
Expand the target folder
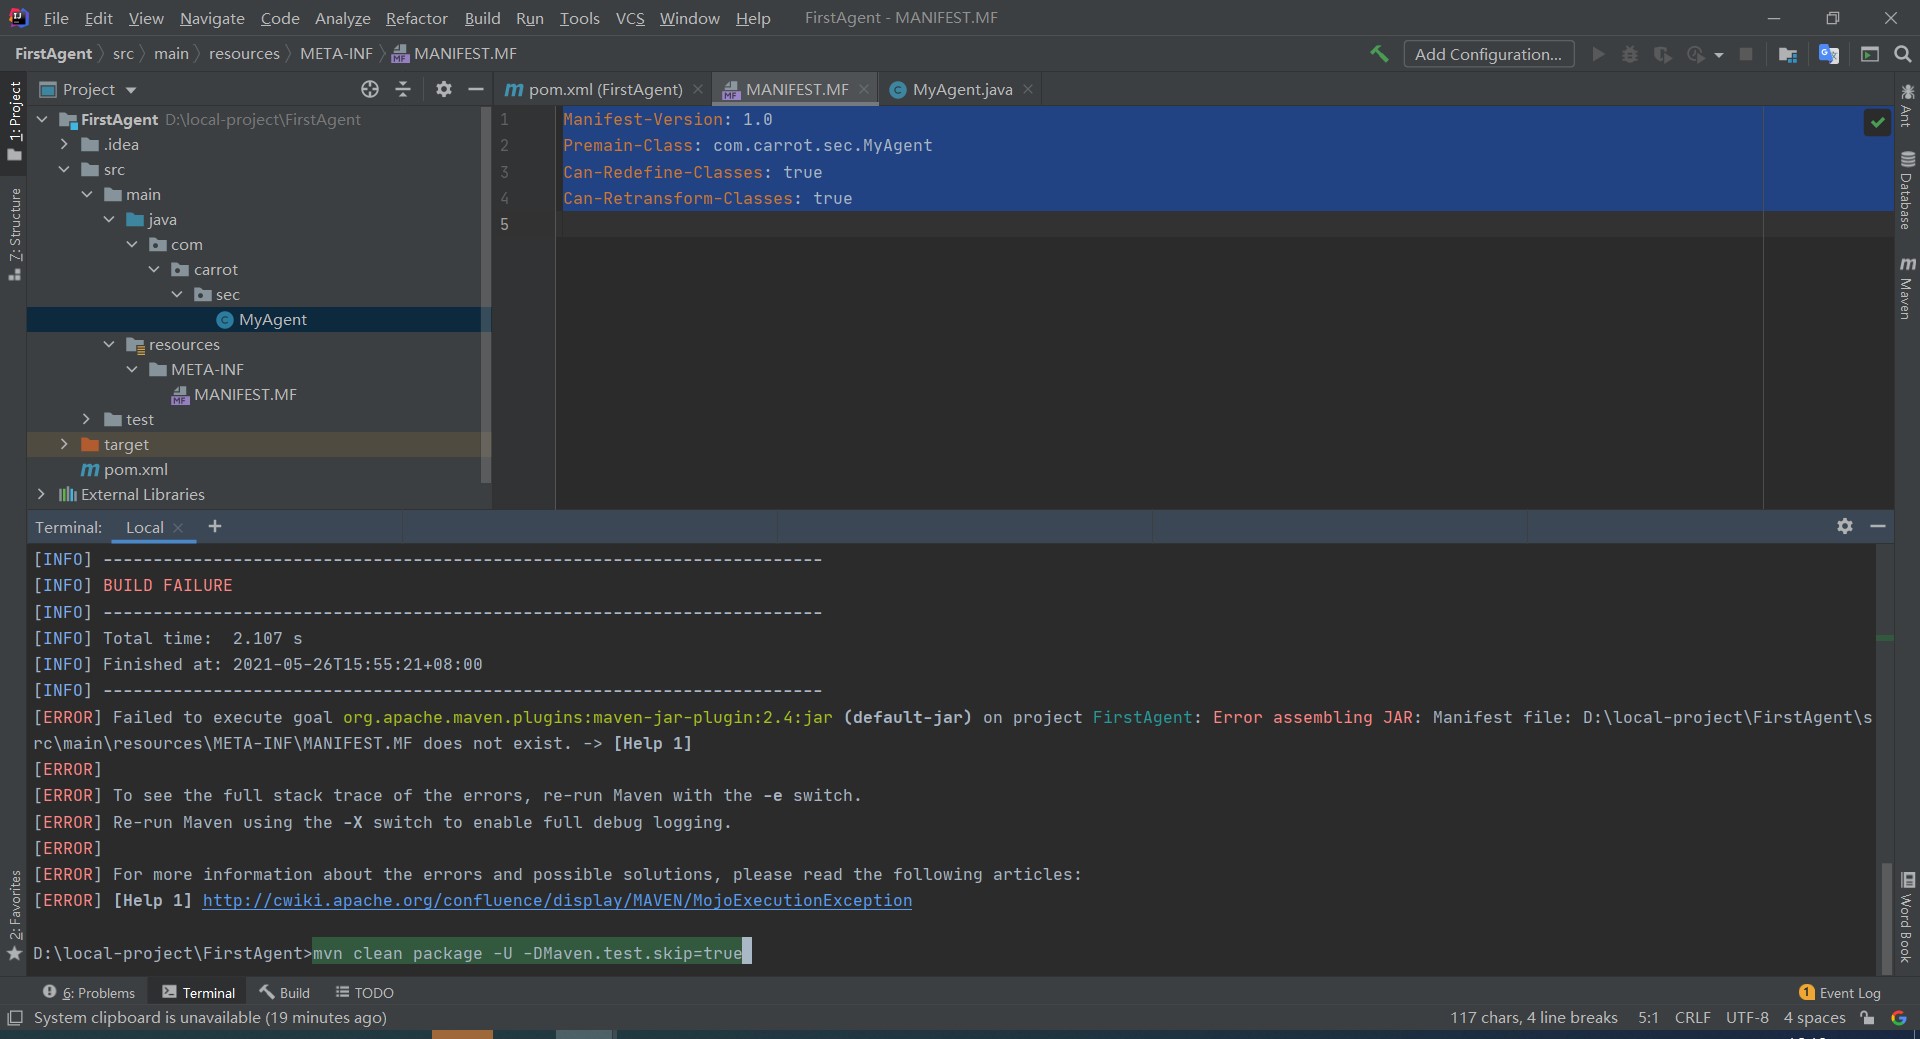point(64,444)
